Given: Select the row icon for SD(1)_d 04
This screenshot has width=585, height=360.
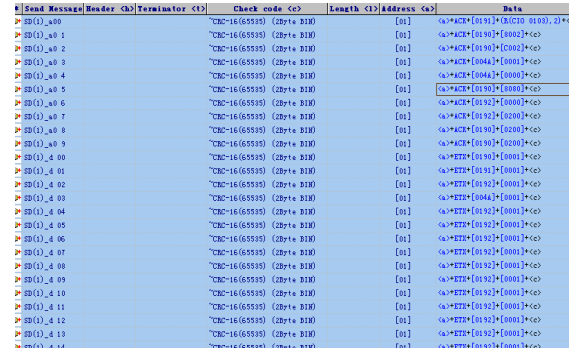Looking at the screenshot, I should (18, 212).
